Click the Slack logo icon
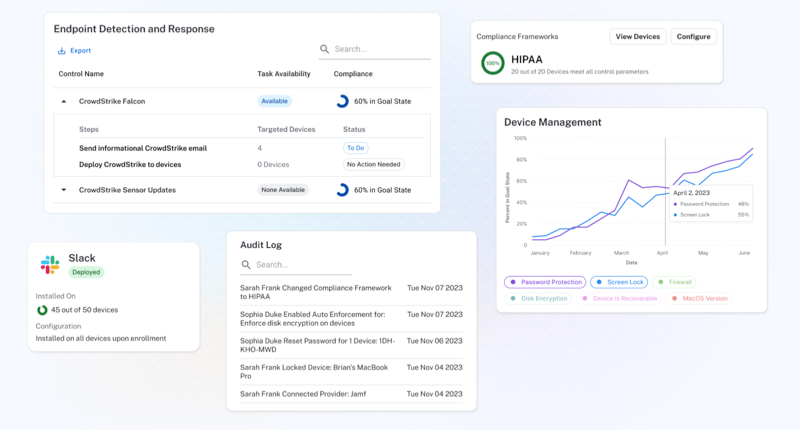Viewport: 800px width, 430px height. click(50, 265)
